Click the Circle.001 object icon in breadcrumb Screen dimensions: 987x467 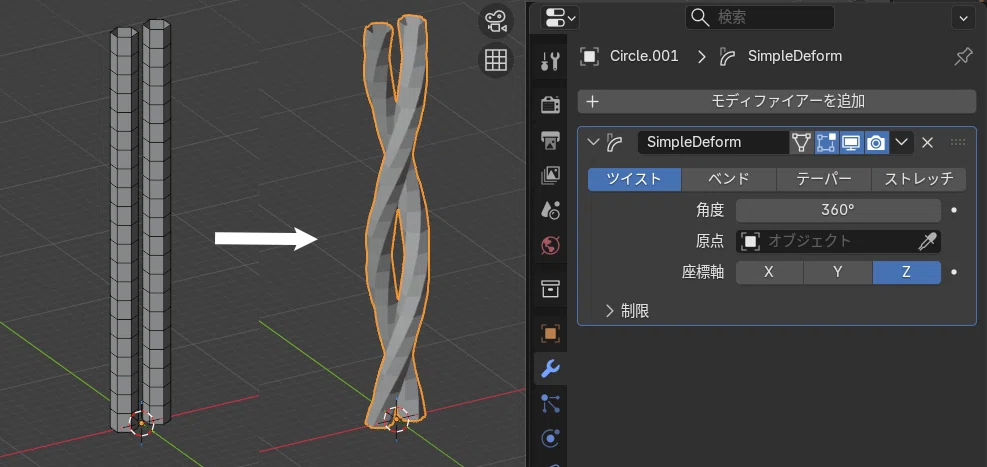click(589, 56)
